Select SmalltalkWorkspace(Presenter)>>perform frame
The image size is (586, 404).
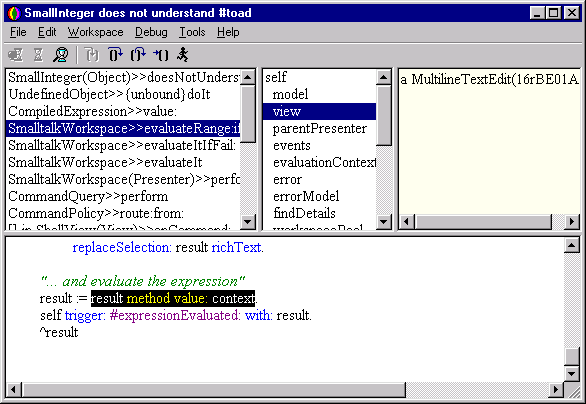click(123, 179)
